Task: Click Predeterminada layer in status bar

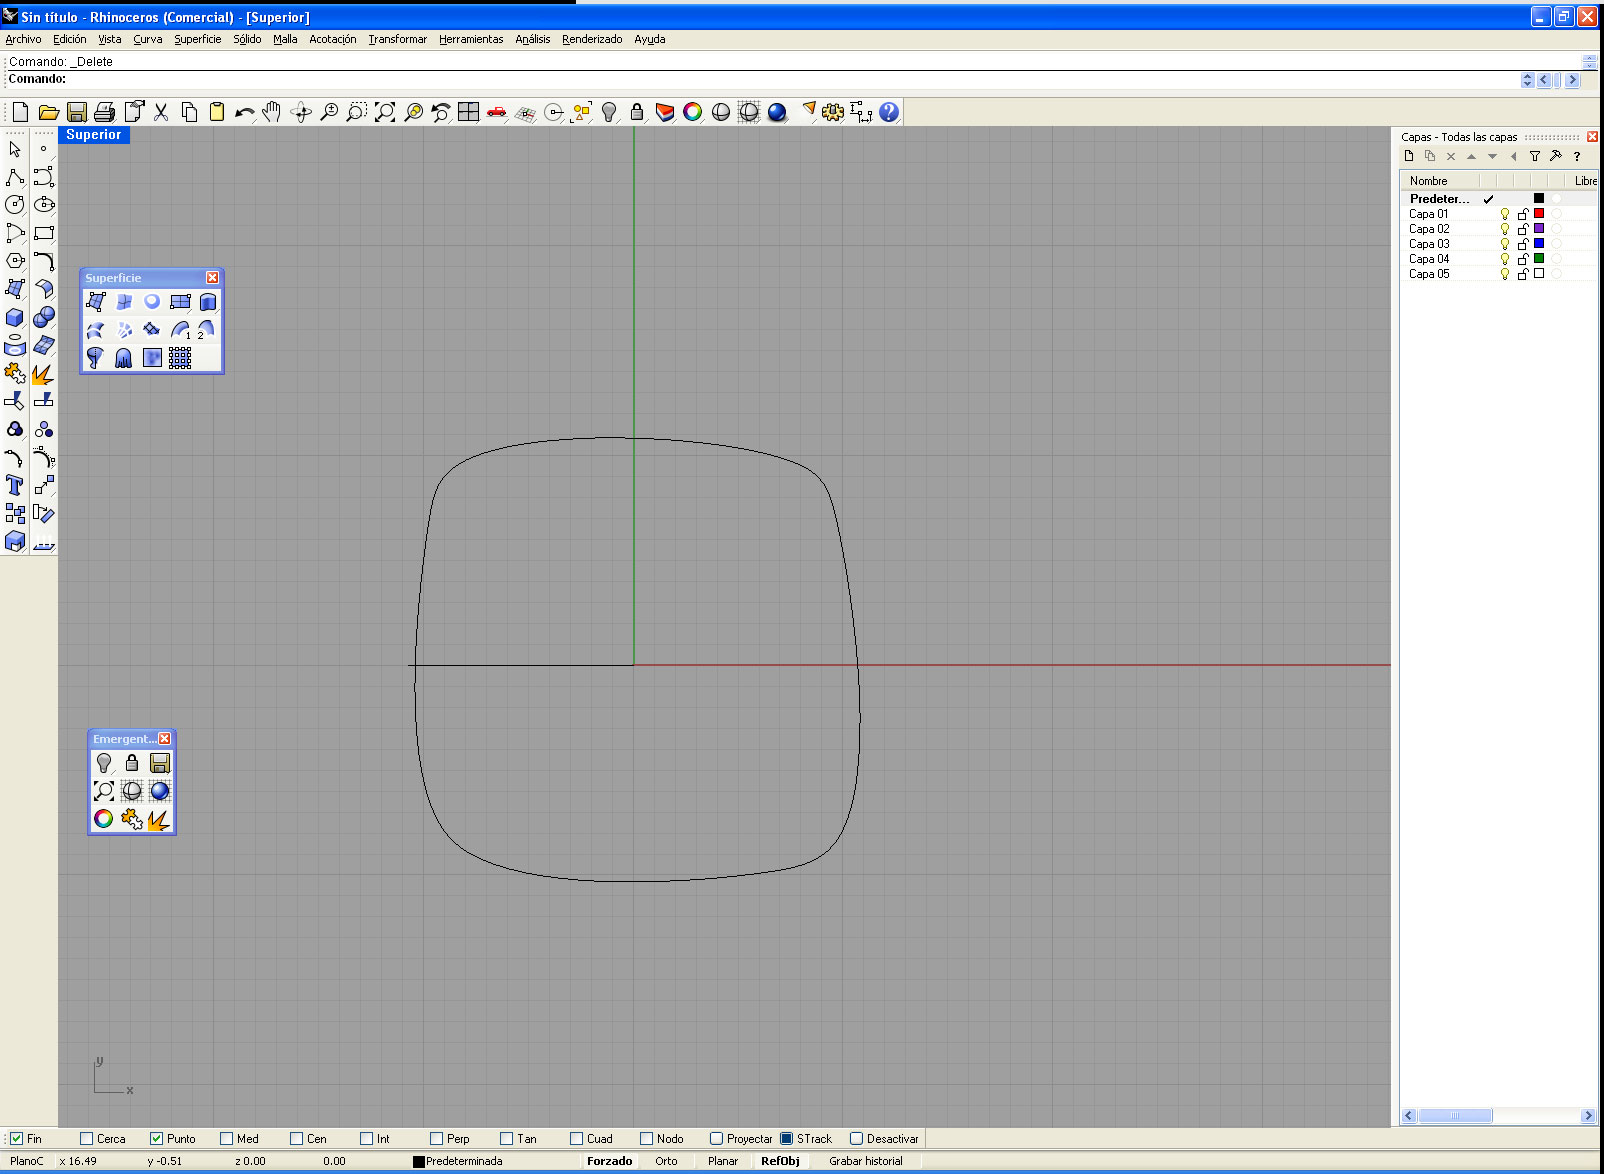Action: pos(459,1161)
